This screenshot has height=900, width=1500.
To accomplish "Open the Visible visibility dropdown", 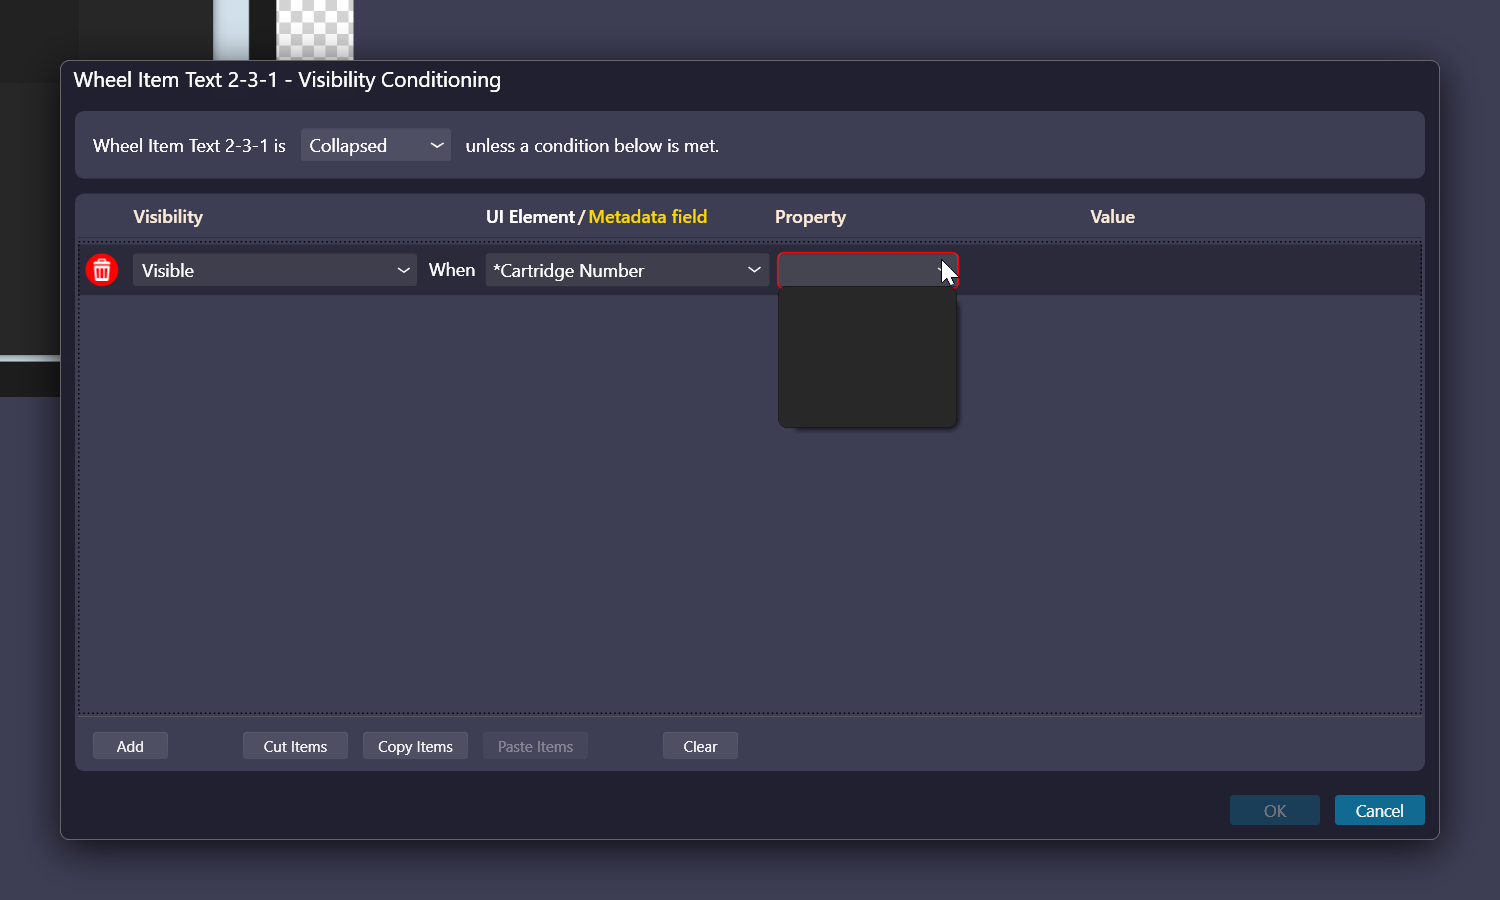I will coord(274,270).
